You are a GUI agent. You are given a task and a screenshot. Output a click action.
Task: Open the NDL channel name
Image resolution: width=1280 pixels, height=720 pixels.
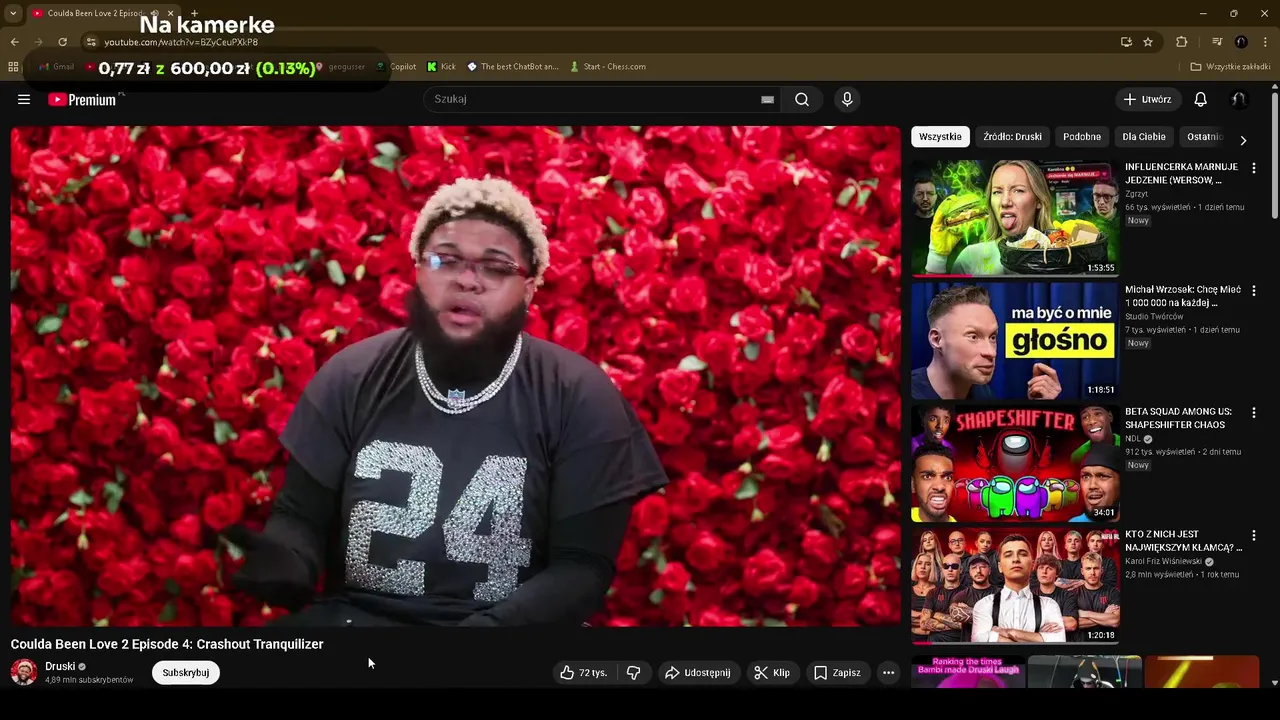1133,439
